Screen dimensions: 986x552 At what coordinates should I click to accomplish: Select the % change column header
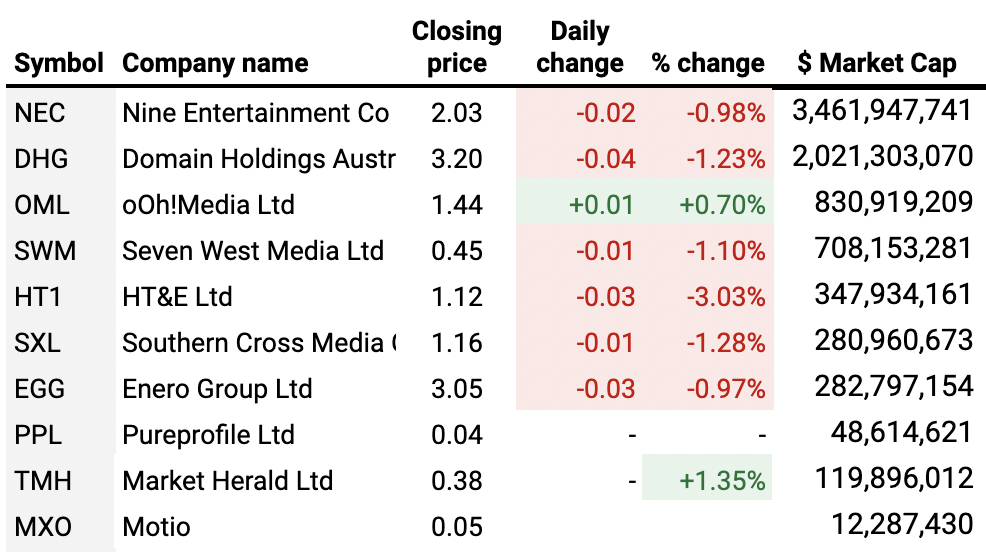pos(708,64)
